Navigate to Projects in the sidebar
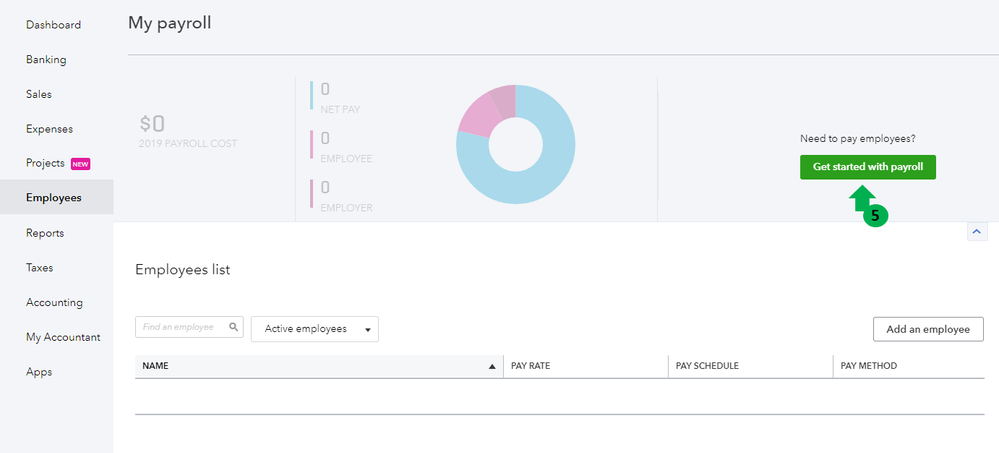Viewport: 999px width, 453px height. pos(46,163)
